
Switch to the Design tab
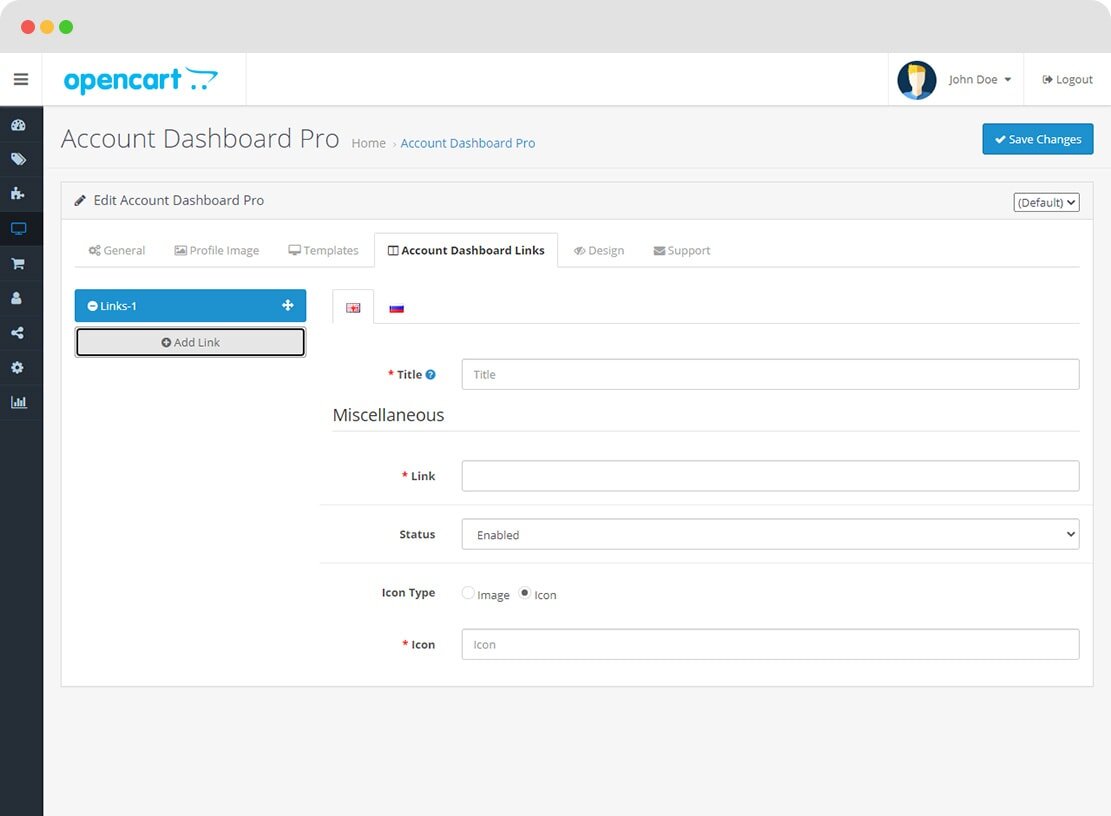point(598,251)
